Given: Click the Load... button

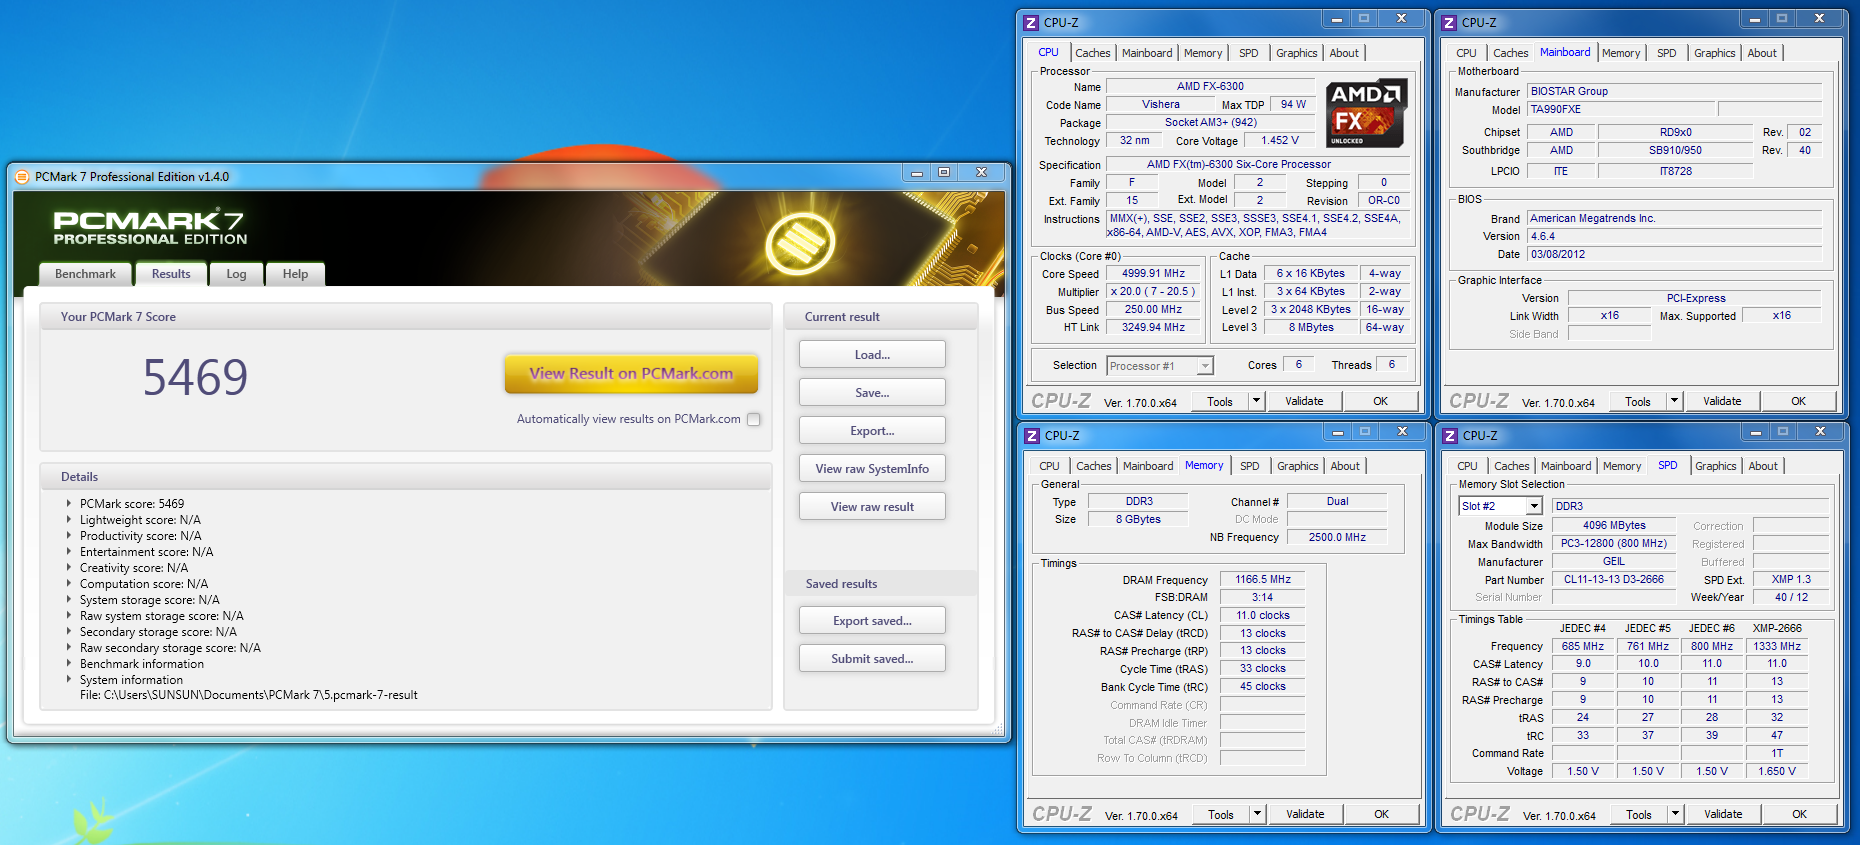Looking at the screenshot, I should pos(872,355).
